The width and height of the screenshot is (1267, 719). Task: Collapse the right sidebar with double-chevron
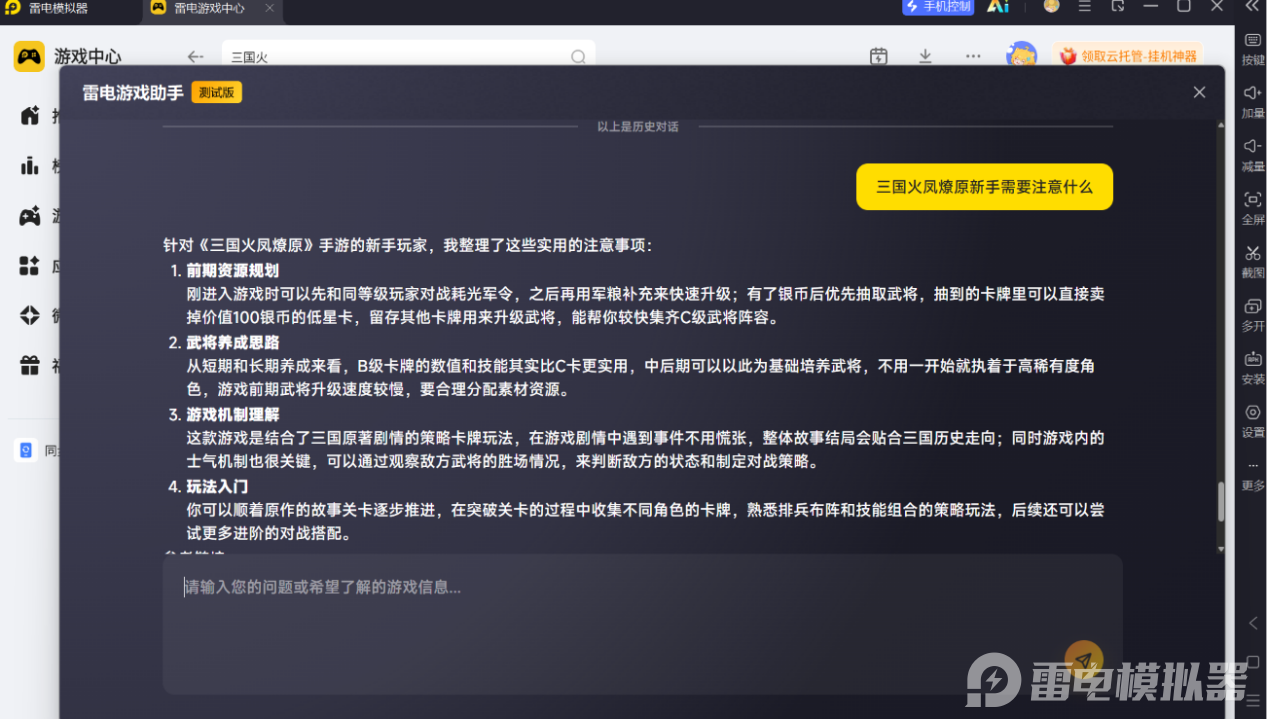(1252, 6)
